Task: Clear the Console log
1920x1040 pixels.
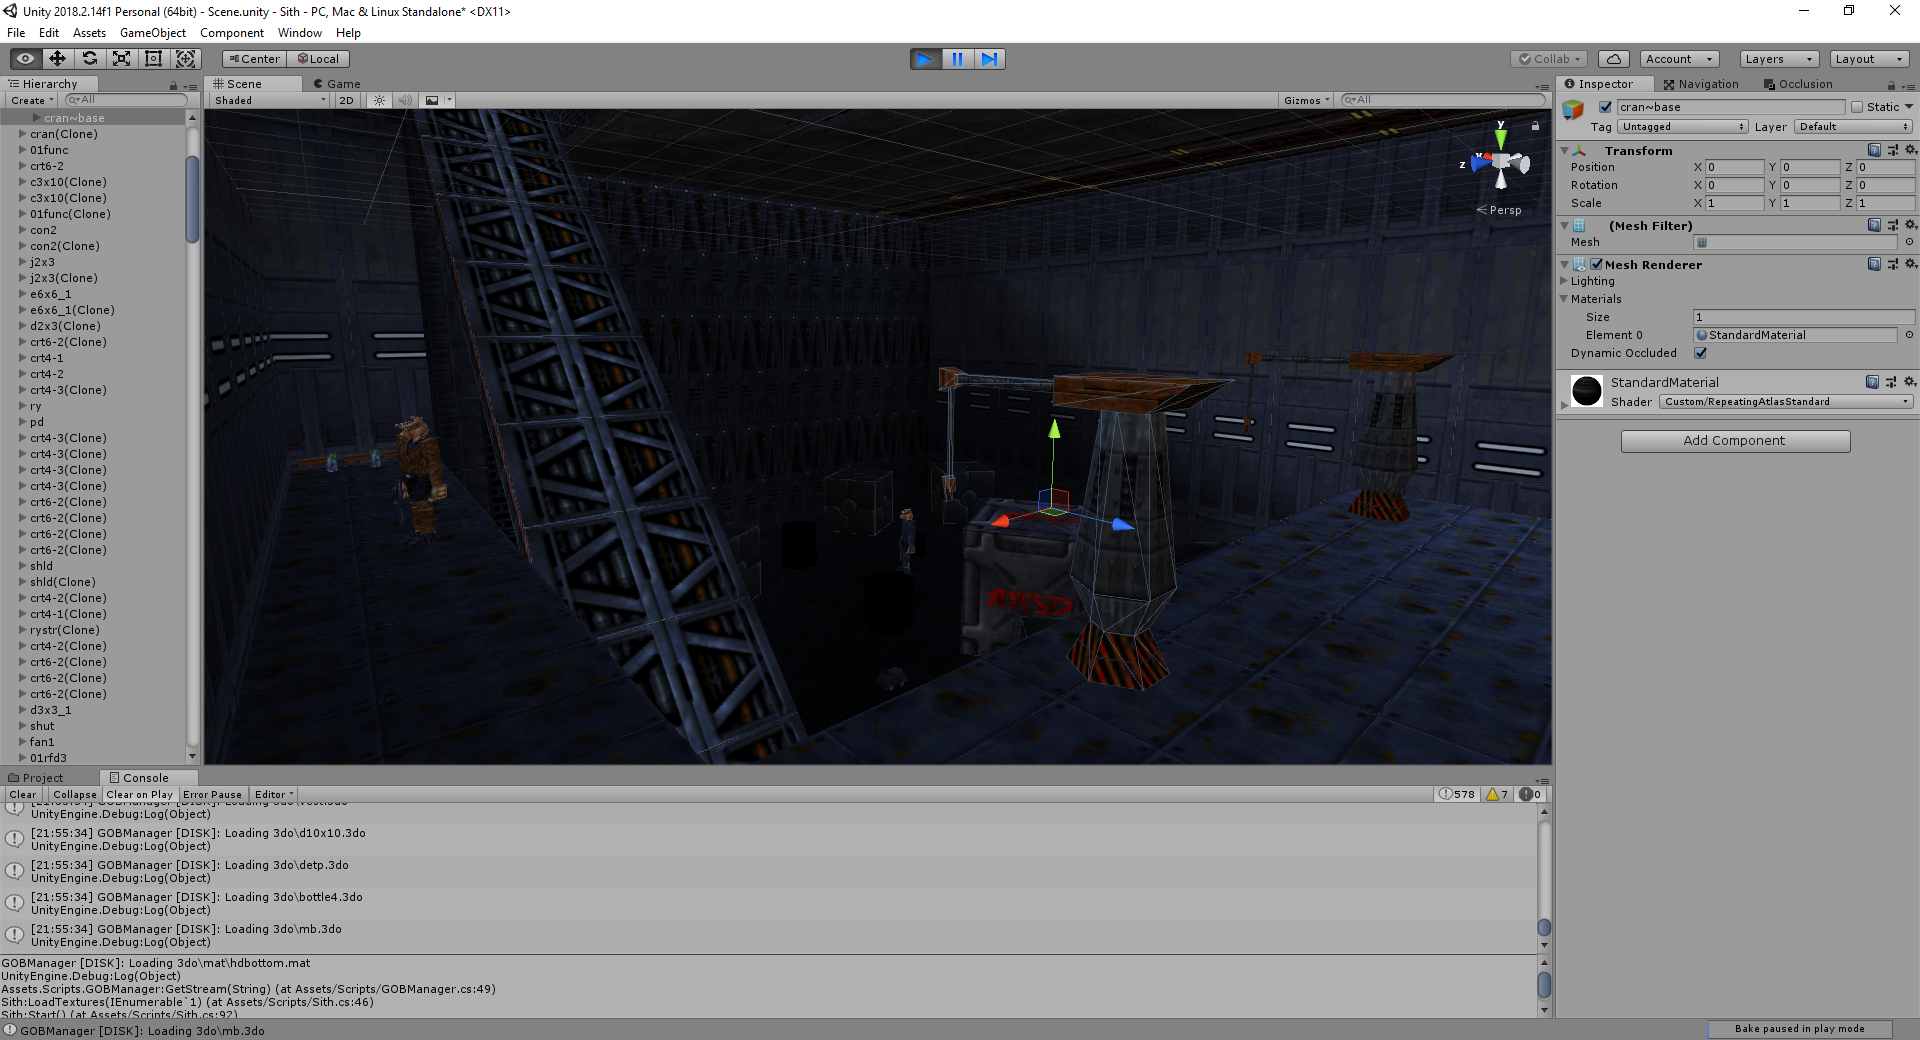Action: click(23, 795)
